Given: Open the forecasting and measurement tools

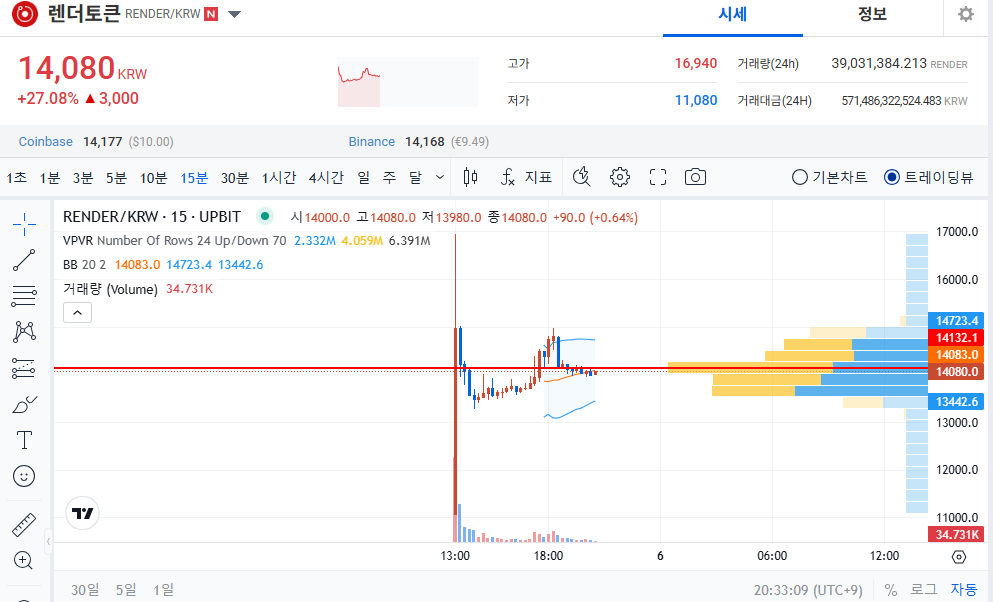Looking at the screenshot, I should click(24, 368).
